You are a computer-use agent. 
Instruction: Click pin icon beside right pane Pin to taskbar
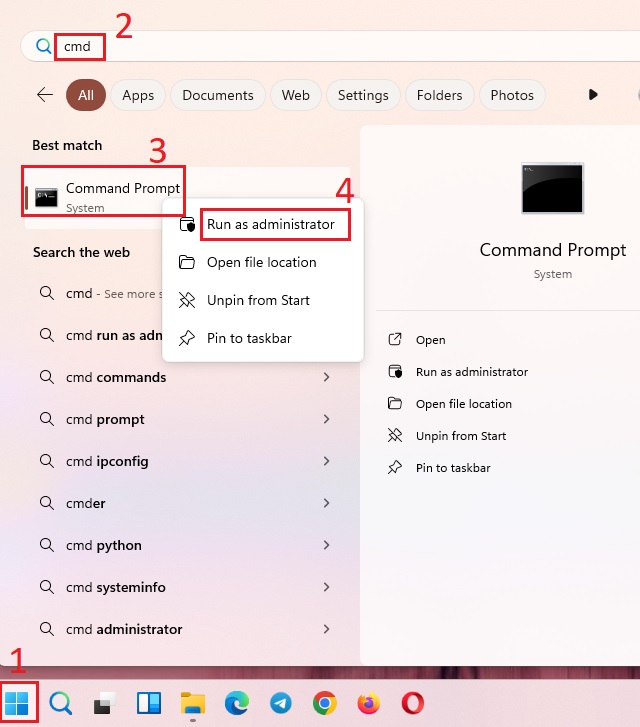click(395, 467)
